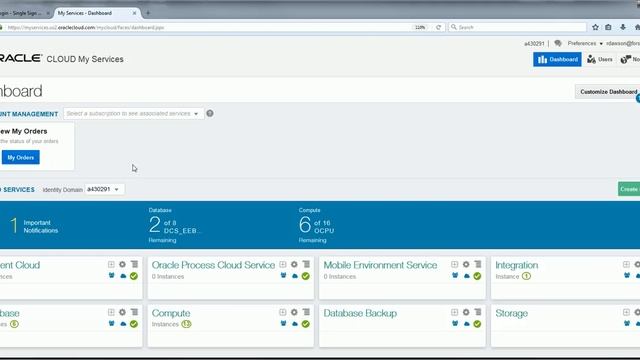Click the 110% zoom level indicator

420,27
